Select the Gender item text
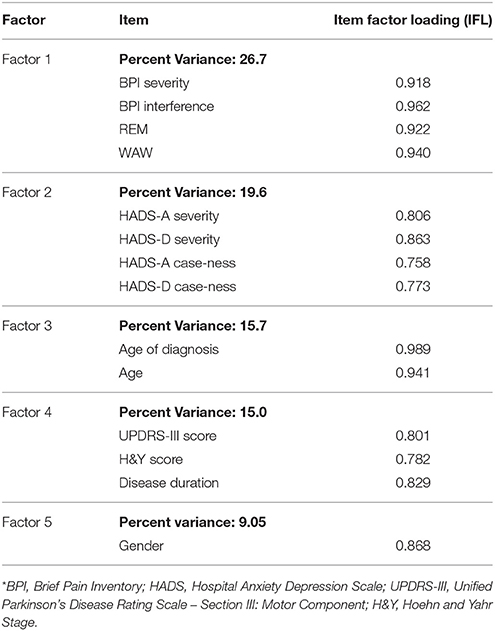Image resolution: width=495 pixels, height=631 pixels. [x=141, y=545]
